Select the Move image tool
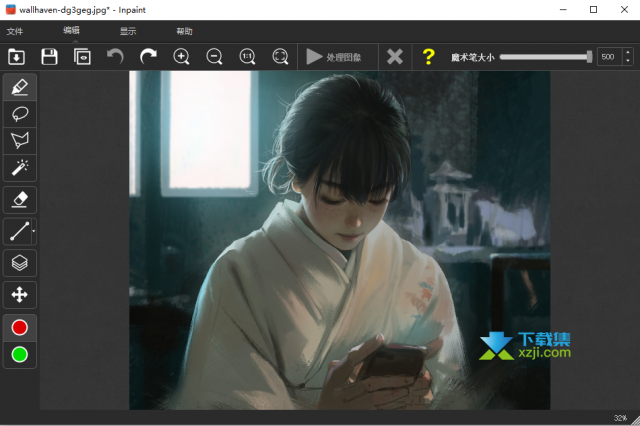 [x=20, y=294]
